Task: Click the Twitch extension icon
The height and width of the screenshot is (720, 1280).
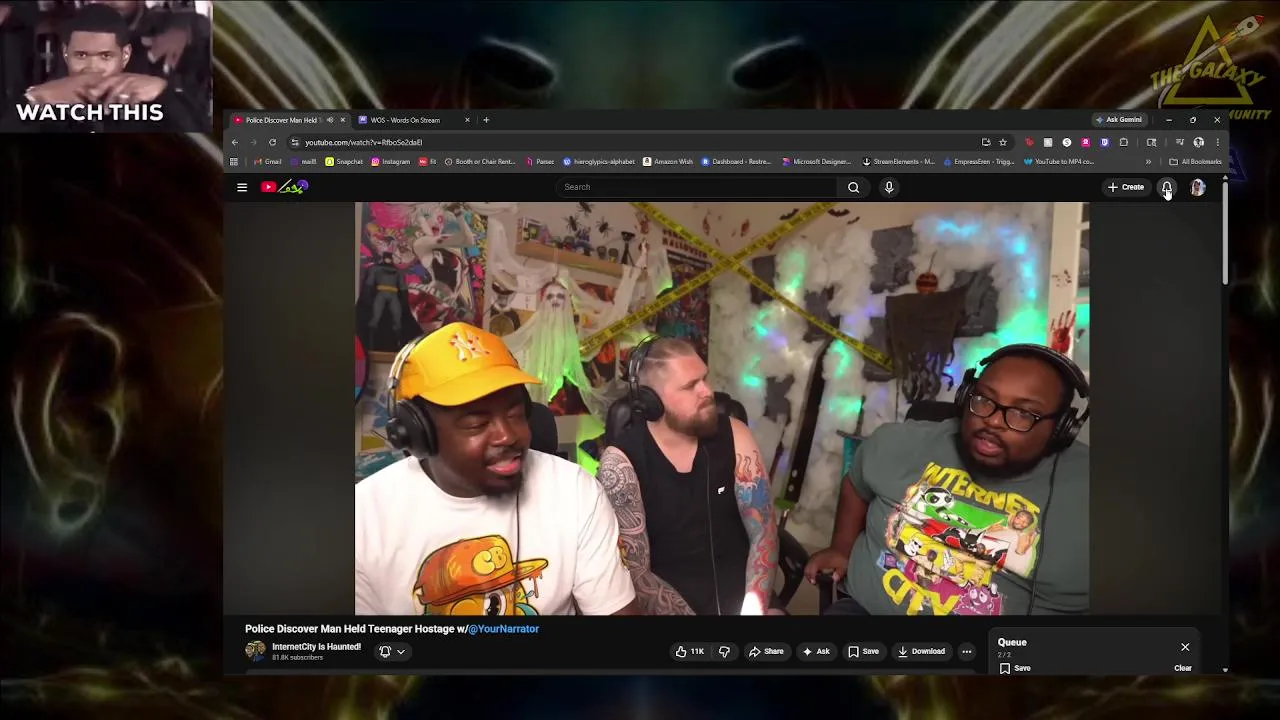Action: coord(1104,142)
